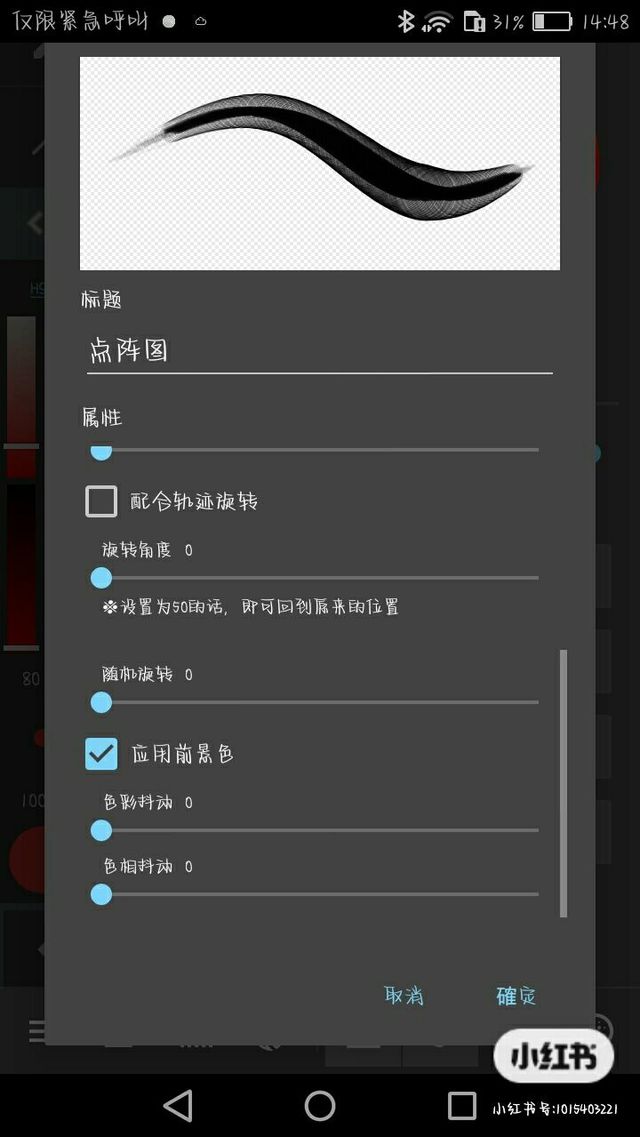Tap the recent apps square icon
The image size is (640, 1137).
coord(462,1106)
